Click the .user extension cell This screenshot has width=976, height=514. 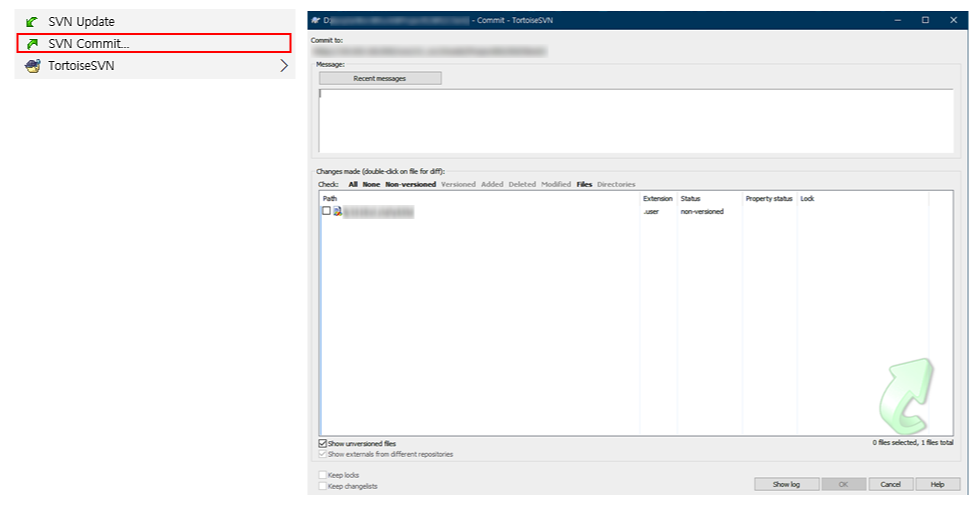pos(651,212)
